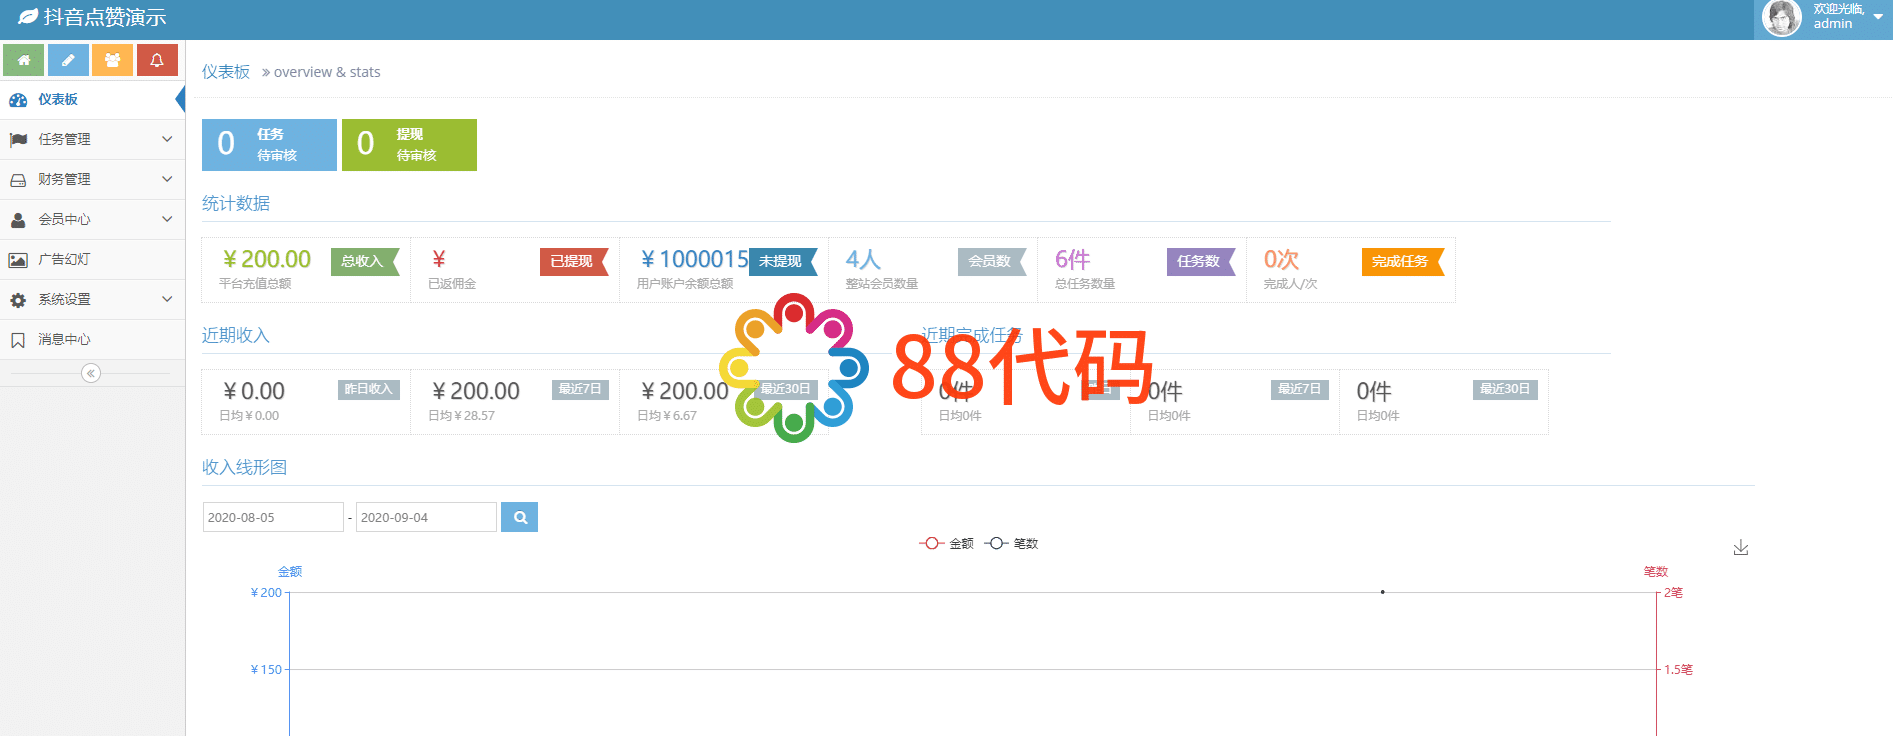The width and height of the screenshot is (1893, 736).
Task: Click the bookmark icon beside 消息中心
Action: [18, 340]
